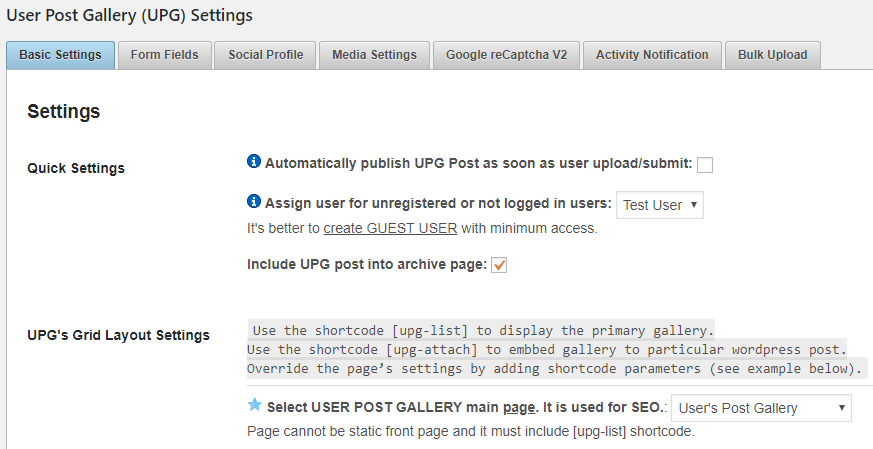873x449 pixels.
Task: Click info icon beside Assign user option
Action: click(254, 202)
